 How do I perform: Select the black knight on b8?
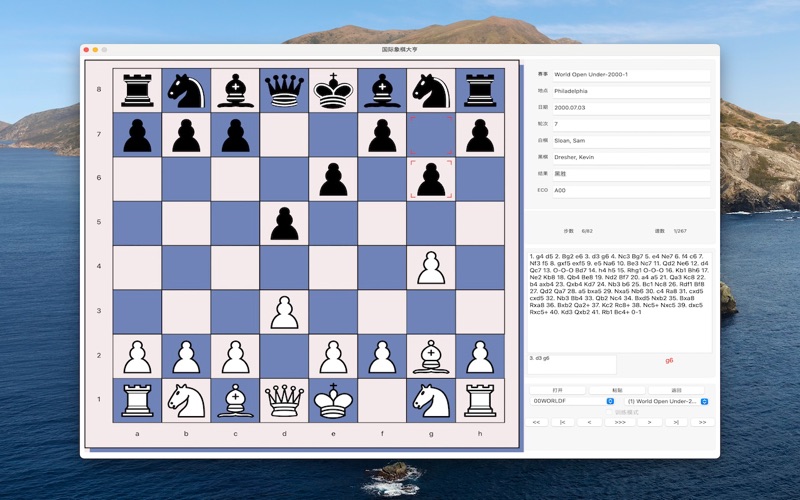point(186,90)
